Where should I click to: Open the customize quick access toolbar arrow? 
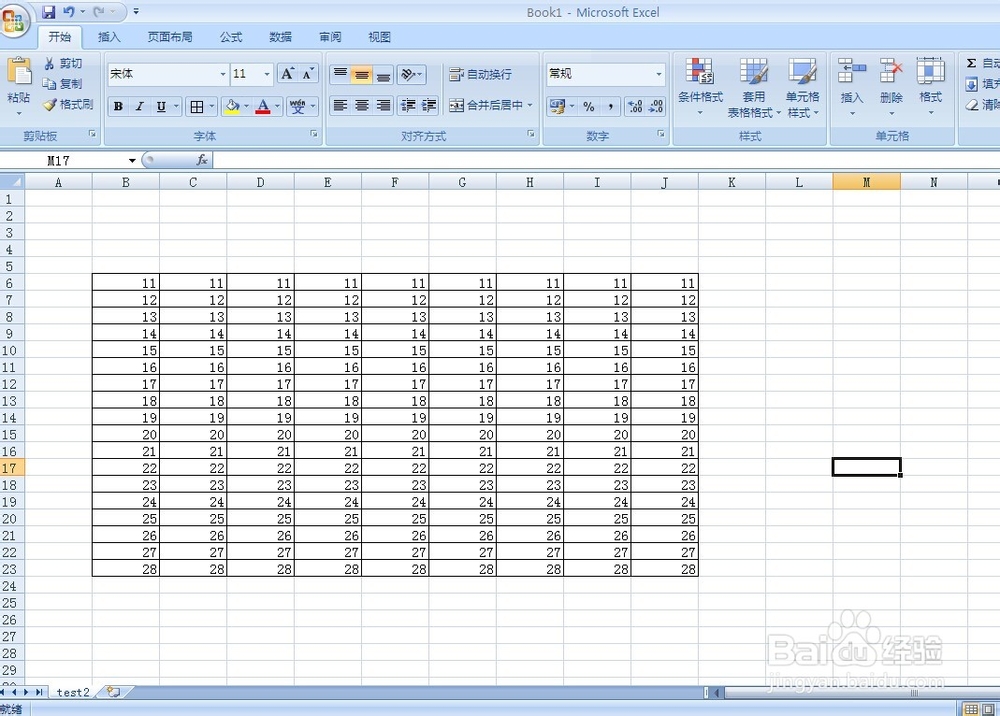tap(136, 11)
